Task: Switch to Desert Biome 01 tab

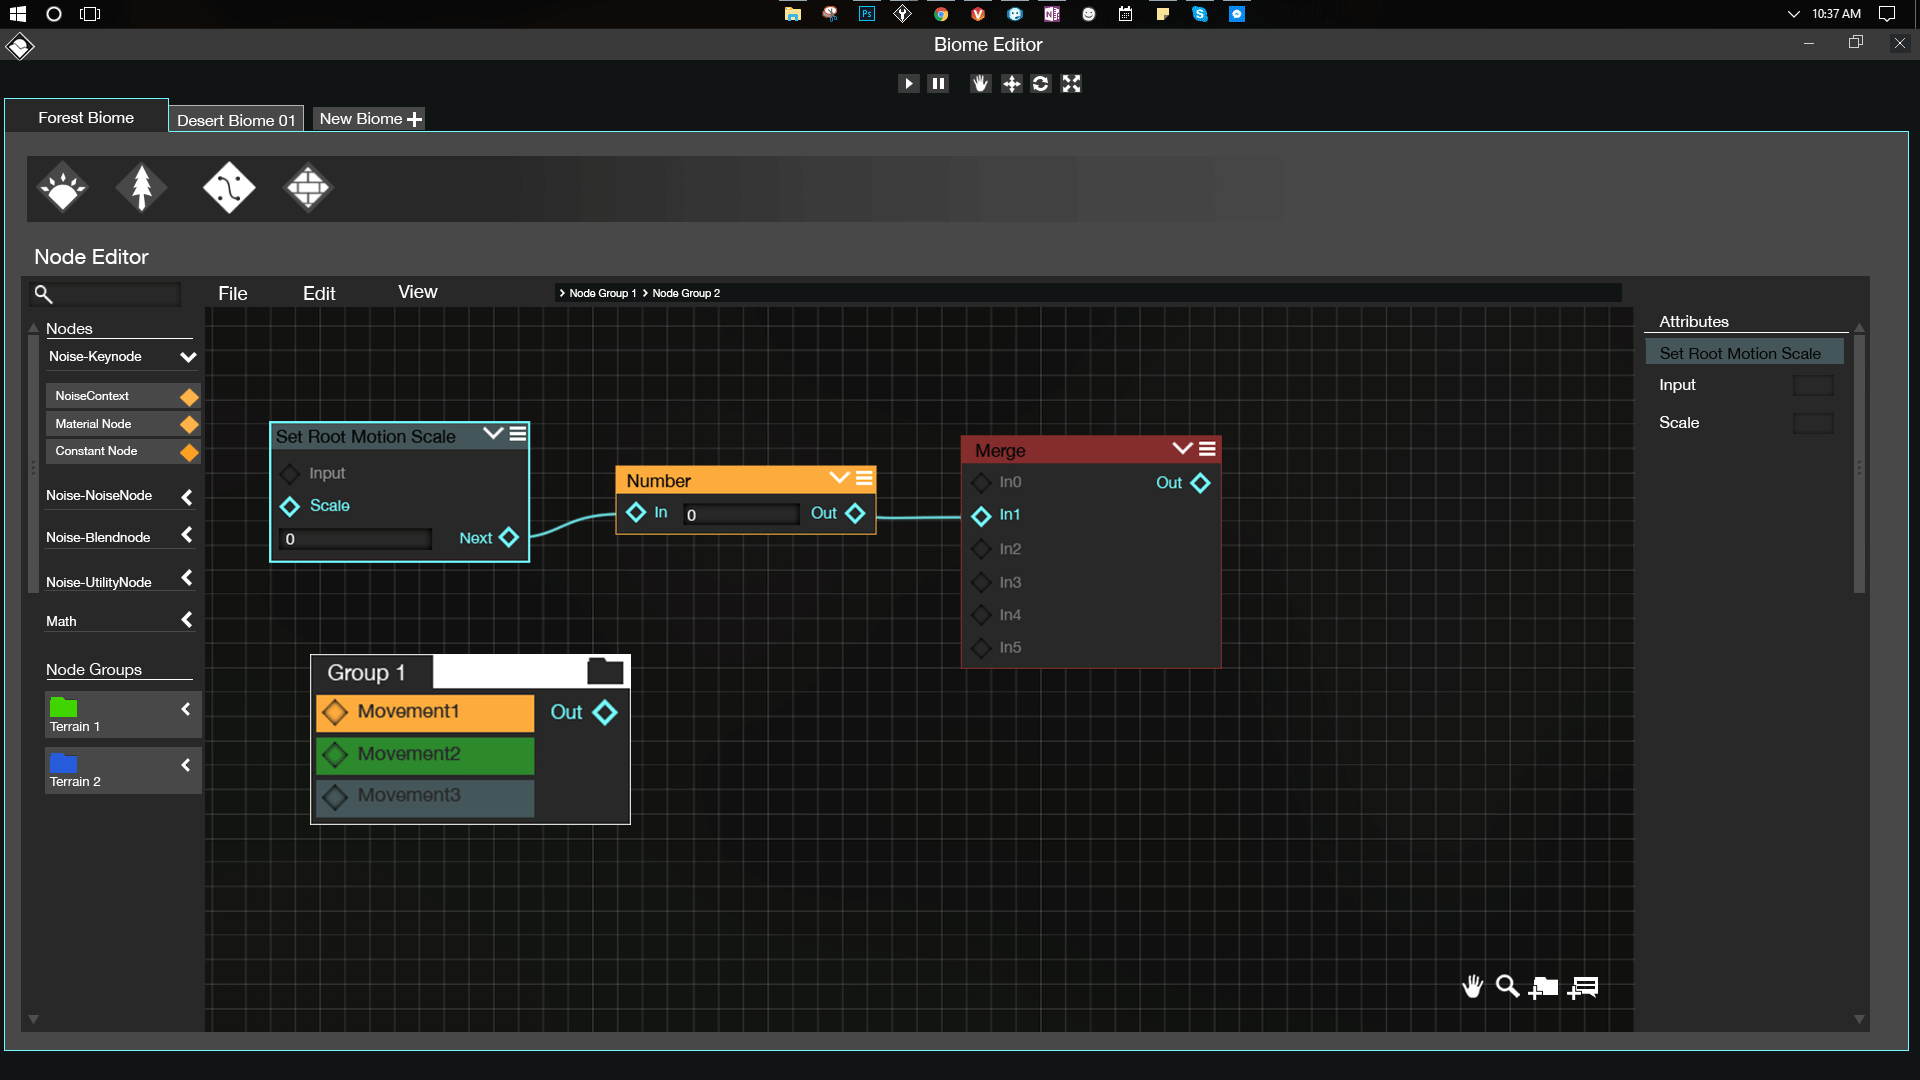Action: [236, 120]
